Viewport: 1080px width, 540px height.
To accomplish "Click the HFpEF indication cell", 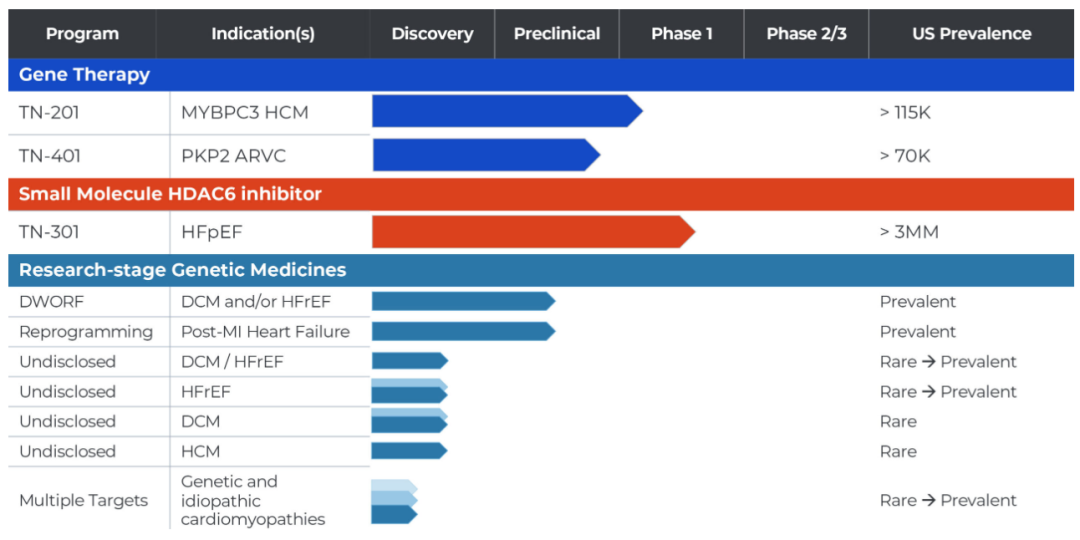I will (x=270, y=232).
